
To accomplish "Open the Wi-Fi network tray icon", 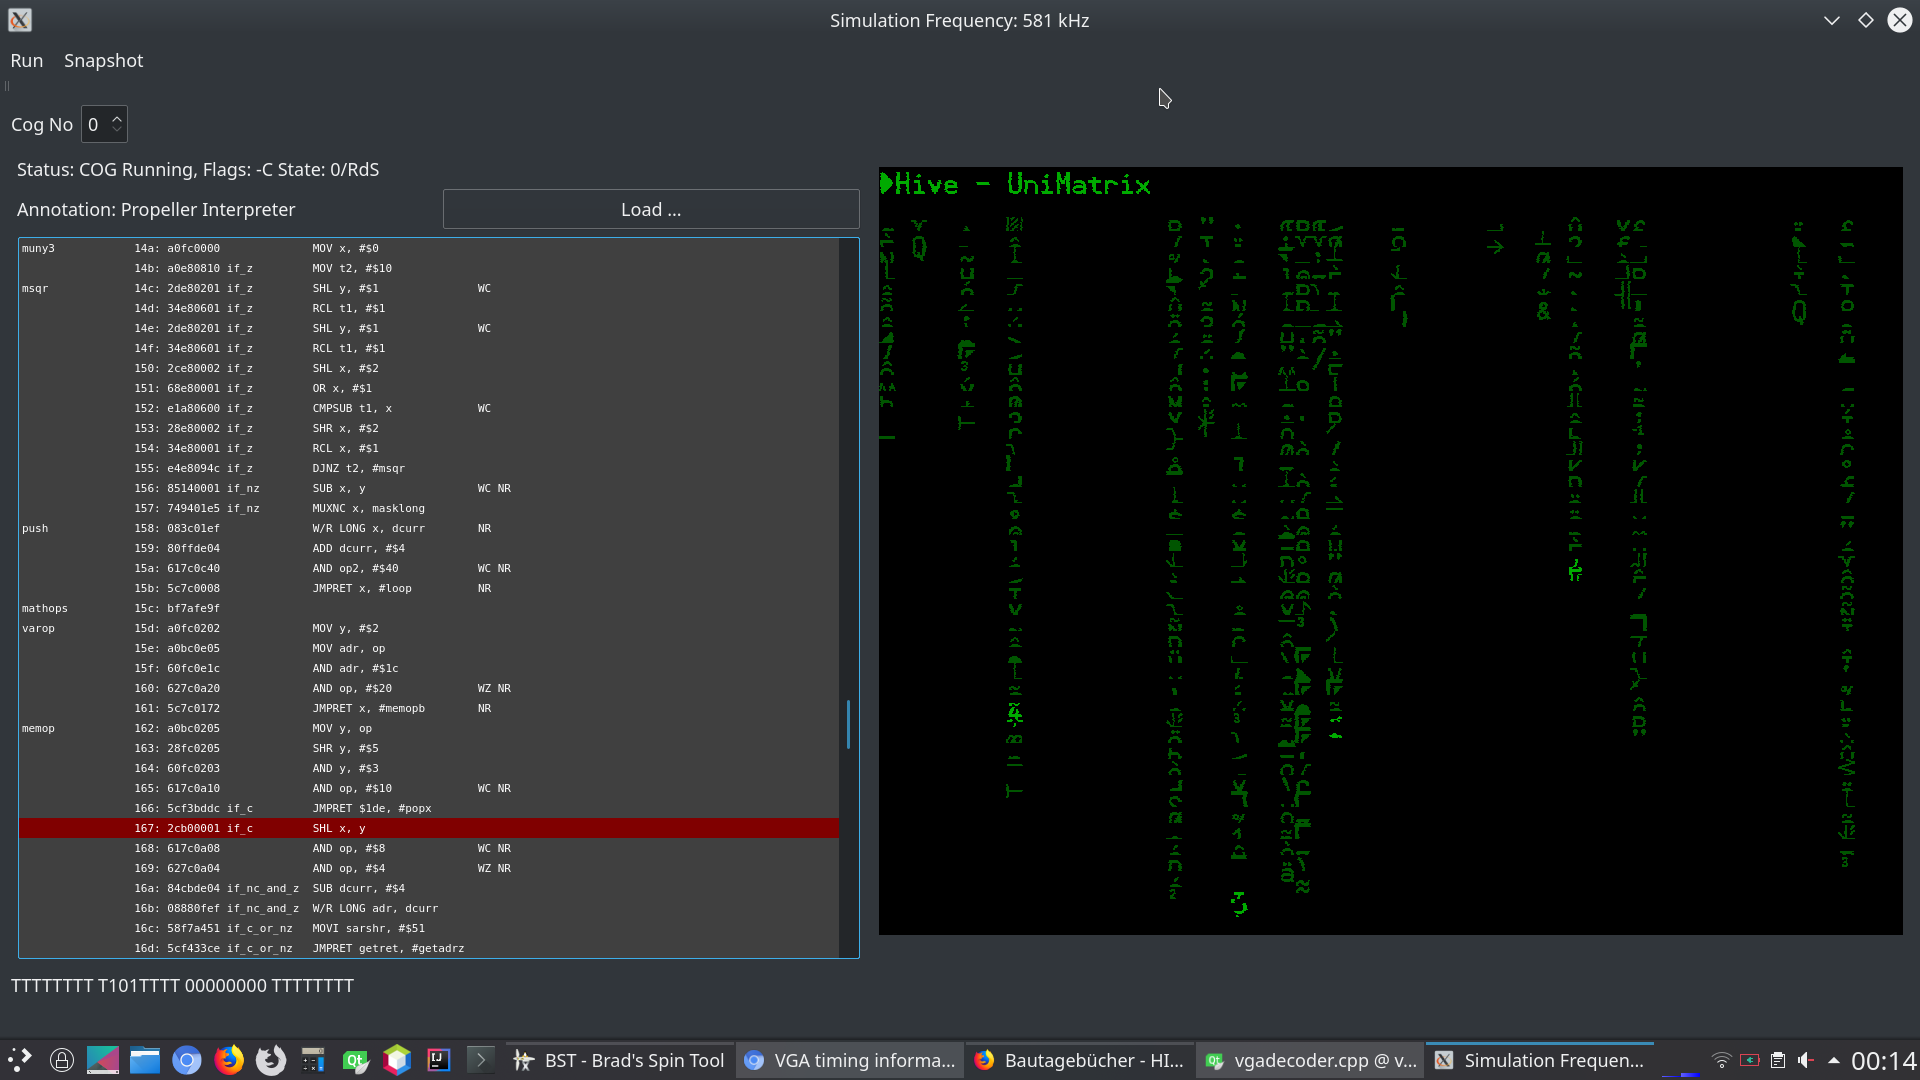I will point(1721,1060).
